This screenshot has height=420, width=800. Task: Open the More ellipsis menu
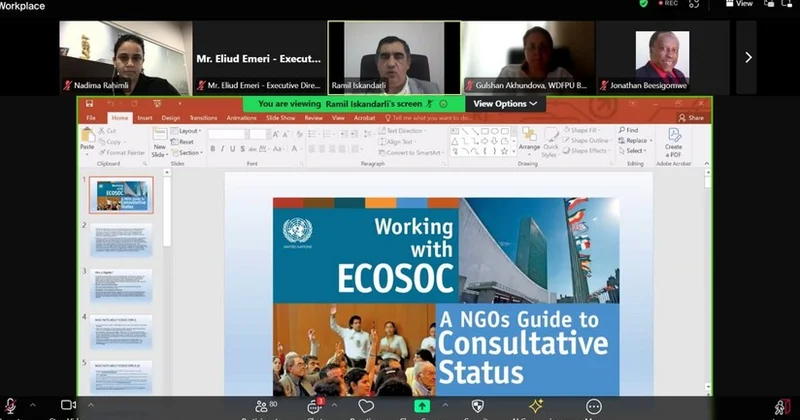[x=593, y=407]
